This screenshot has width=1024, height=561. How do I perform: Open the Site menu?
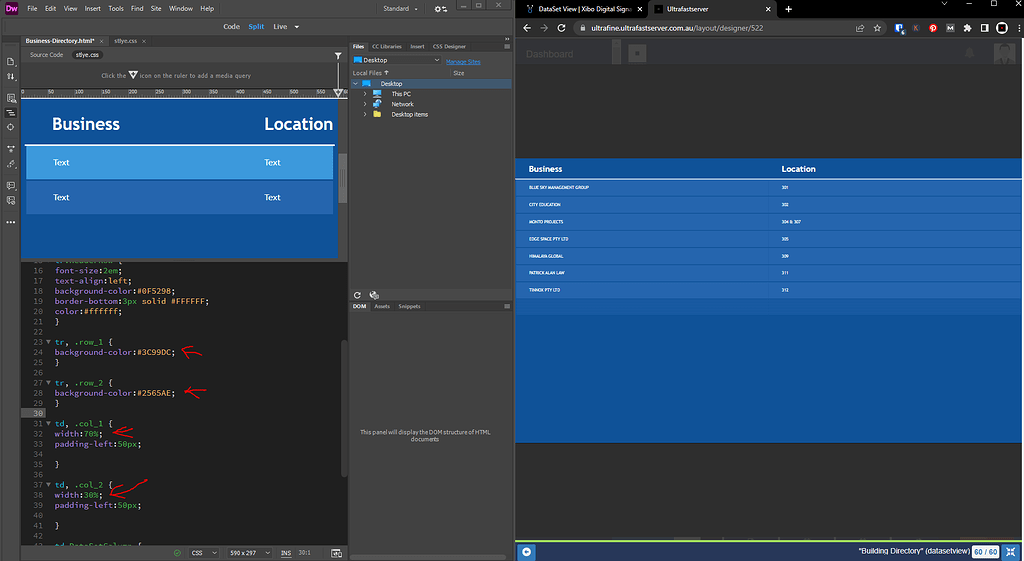point(156,9)
